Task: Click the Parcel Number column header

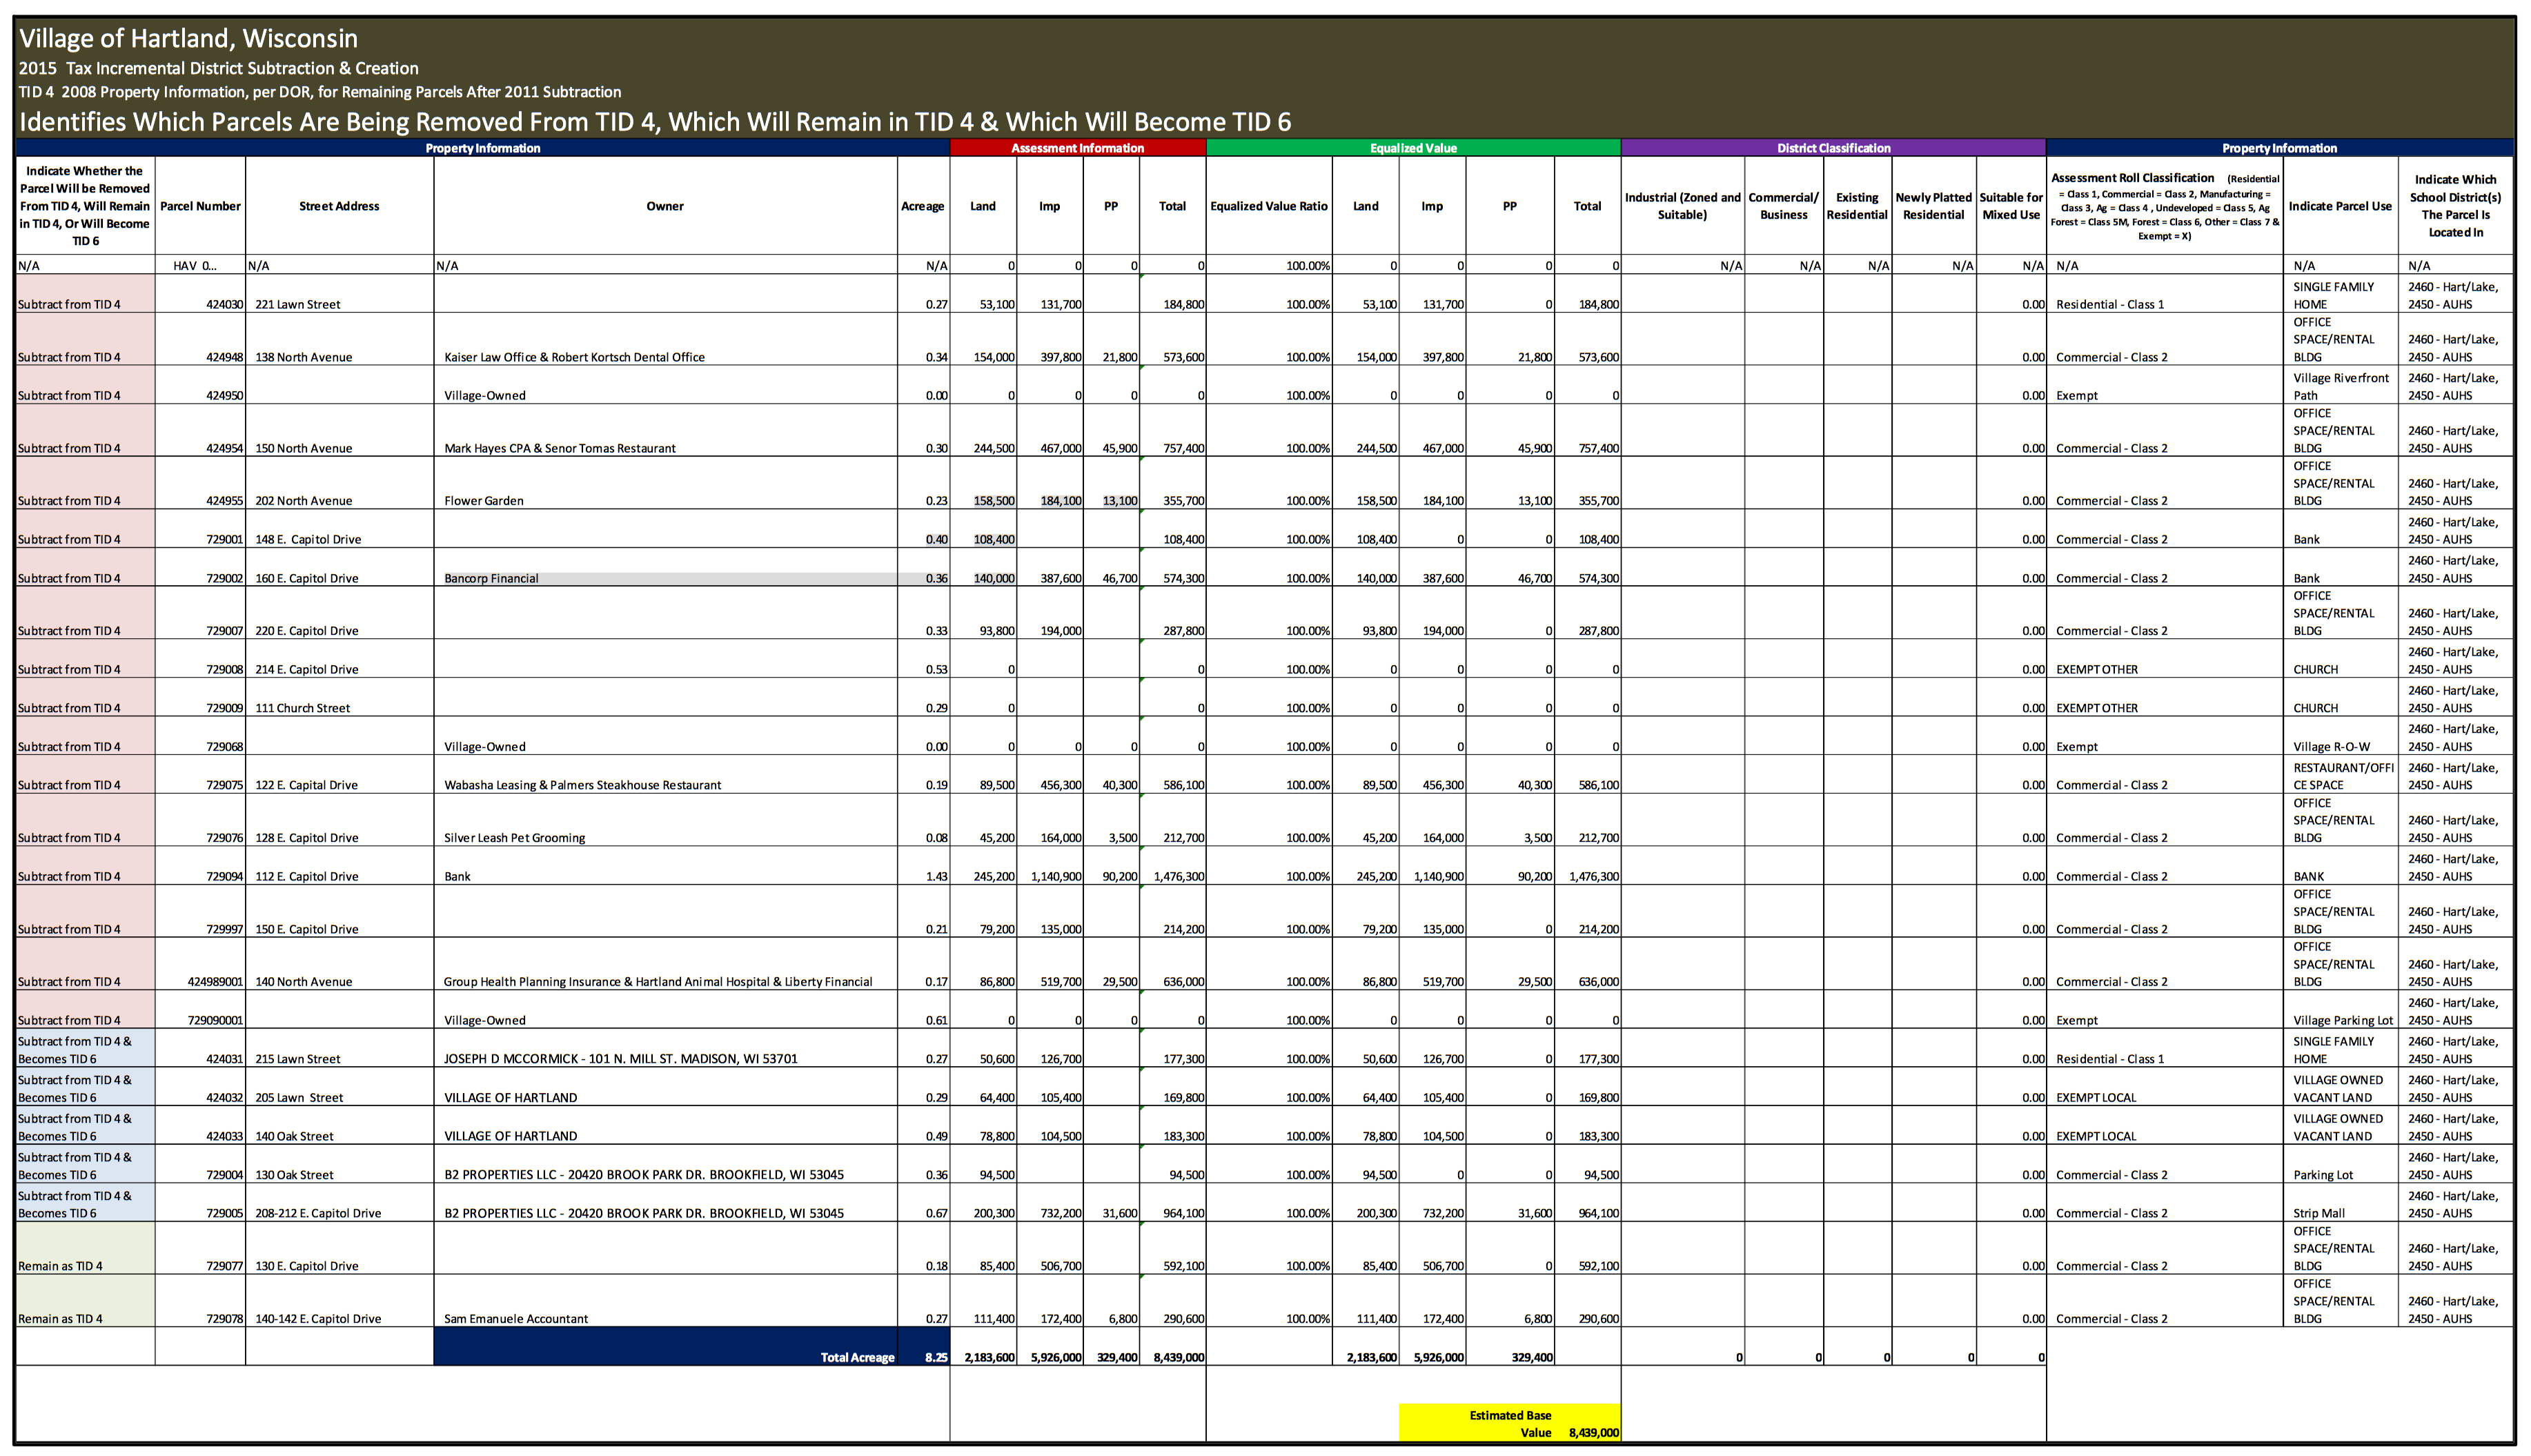Action: coord(200,206)
